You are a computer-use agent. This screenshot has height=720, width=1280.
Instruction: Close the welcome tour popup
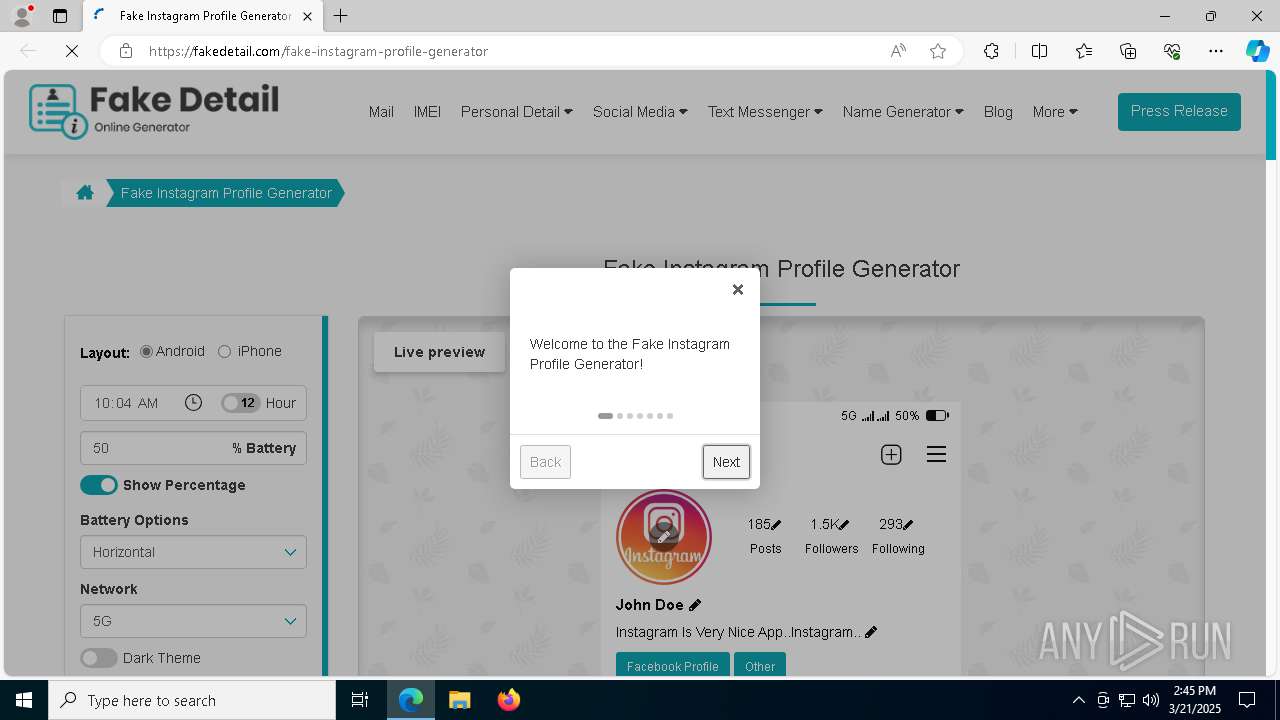(x=738, y=289)
